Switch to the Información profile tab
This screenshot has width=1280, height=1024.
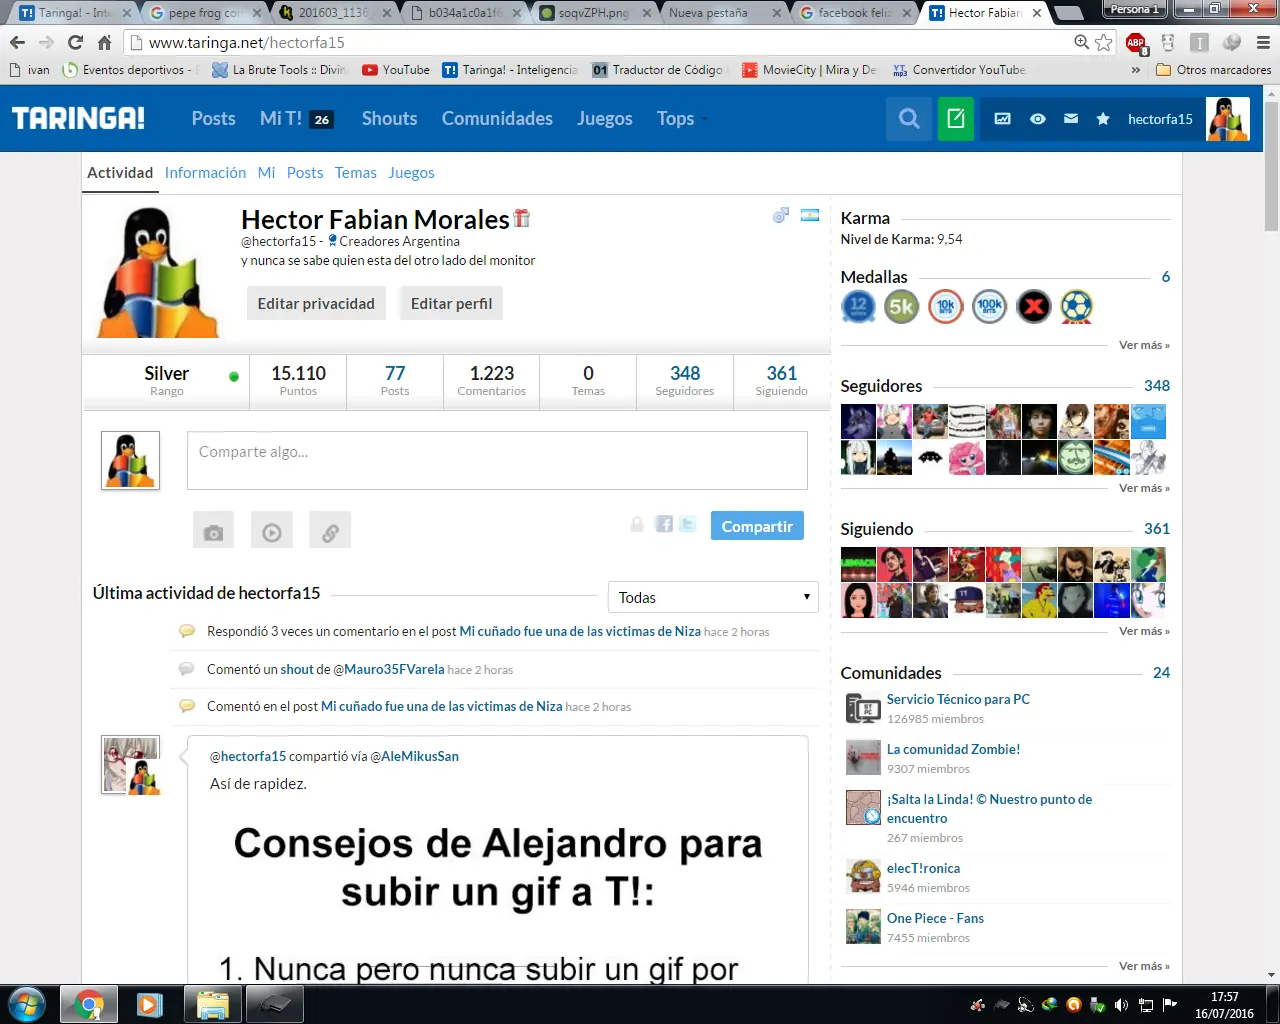[x=205, y=172]
